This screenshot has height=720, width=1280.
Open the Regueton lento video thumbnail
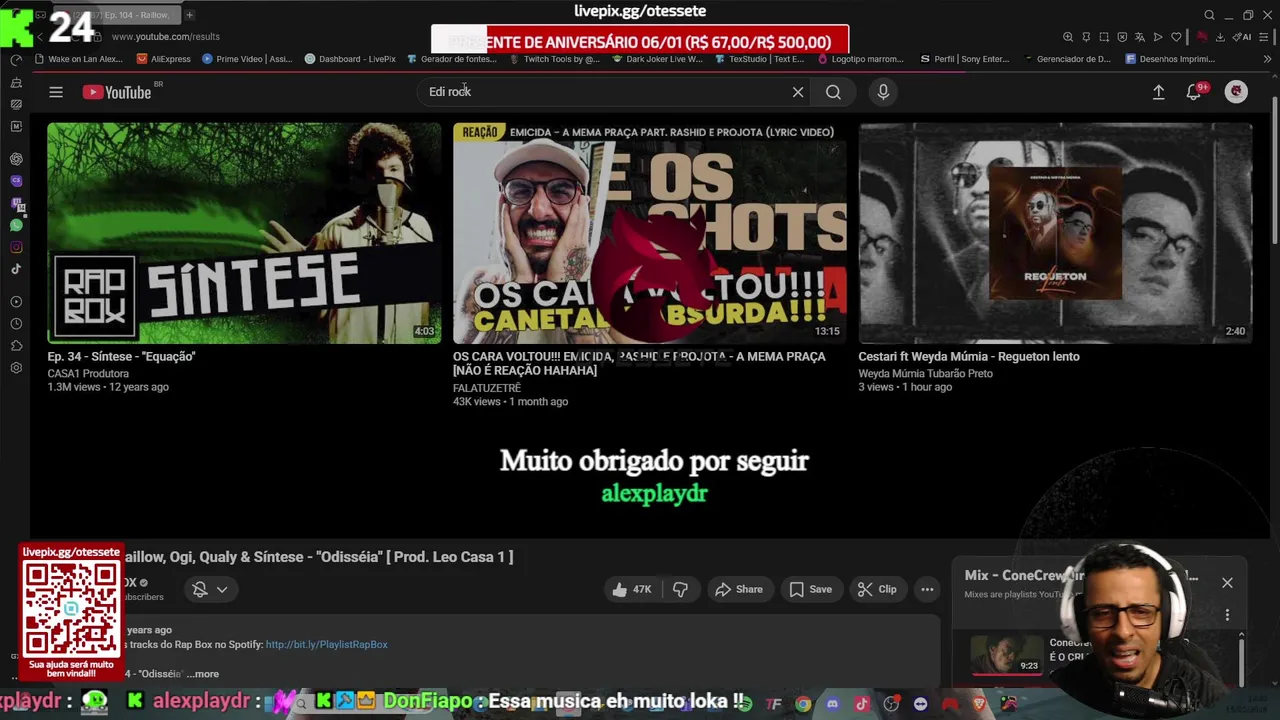1055,233
